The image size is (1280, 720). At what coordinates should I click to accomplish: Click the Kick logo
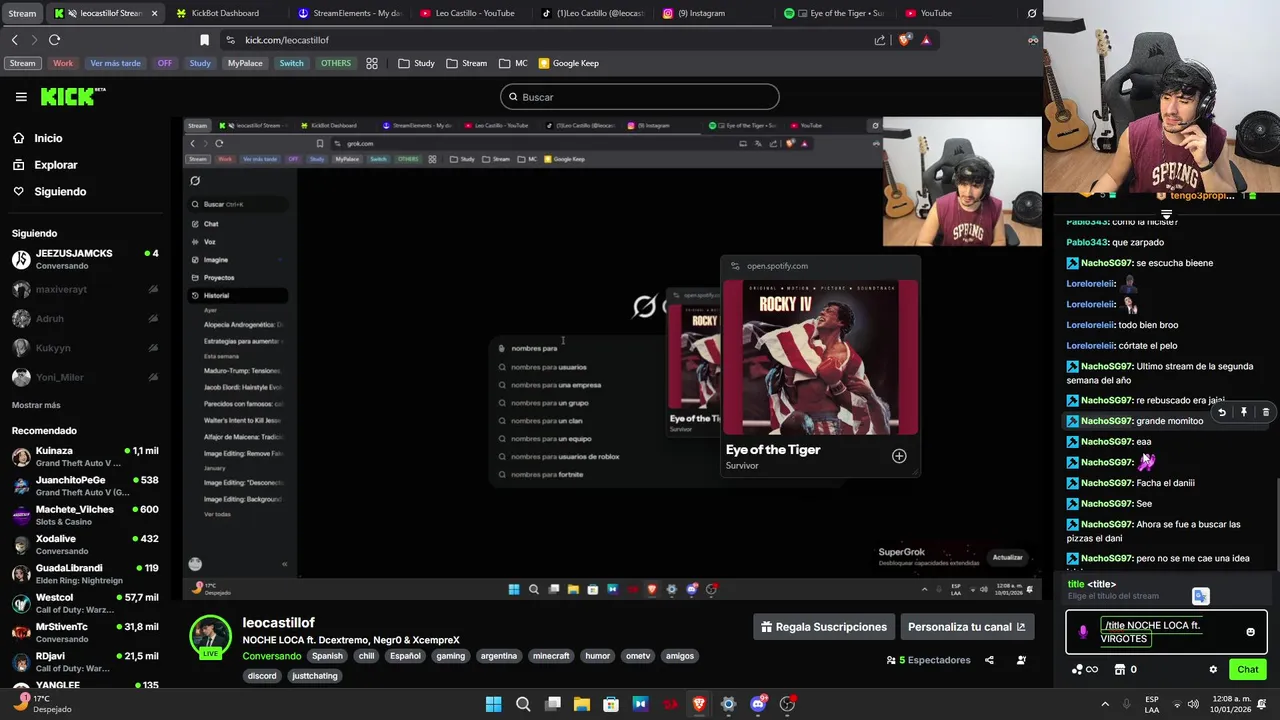pyautogui.click(x=73, y=96)
